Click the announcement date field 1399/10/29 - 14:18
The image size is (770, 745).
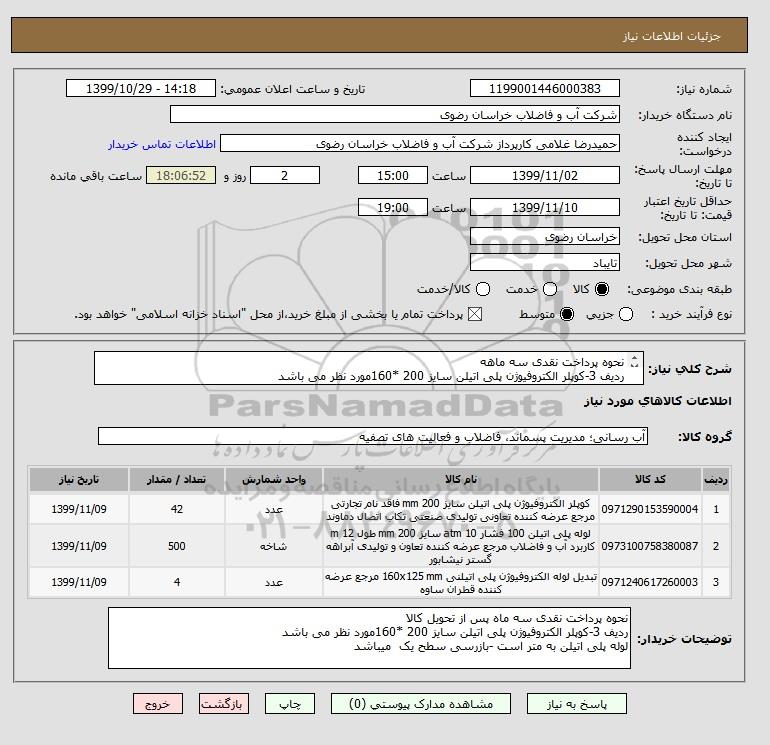coord(141,88)
